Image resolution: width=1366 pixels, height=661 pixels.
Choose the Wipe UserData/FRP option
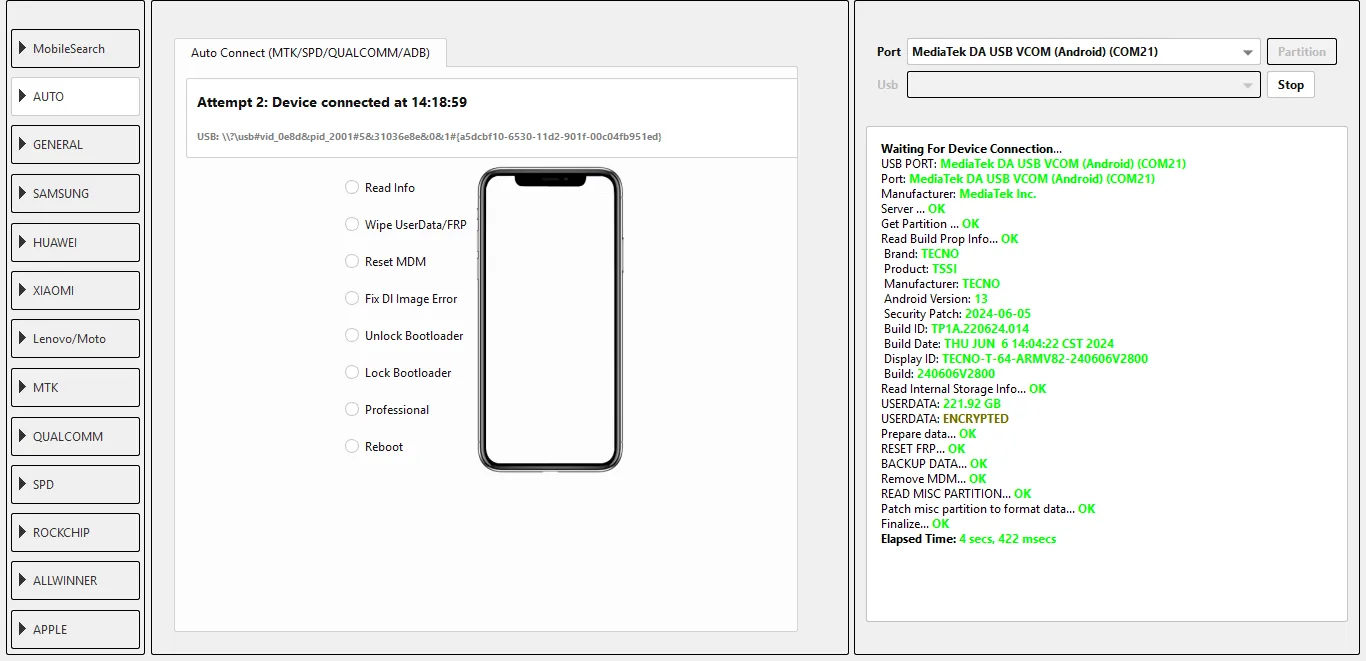352,224
